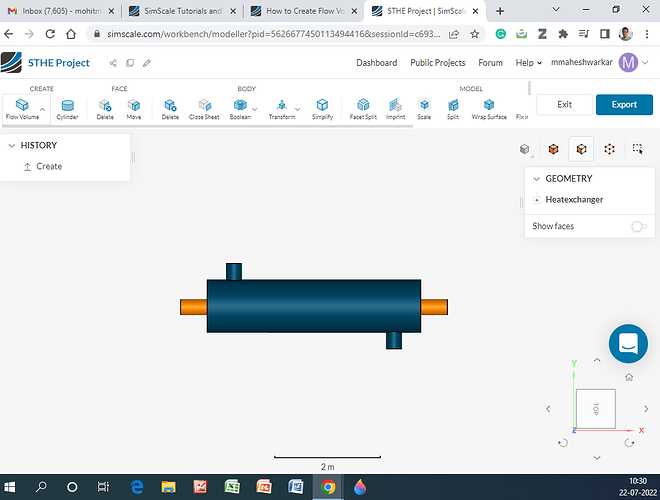Bookmark this page with the star
This screenshot has height=500, width=660.
474,34
